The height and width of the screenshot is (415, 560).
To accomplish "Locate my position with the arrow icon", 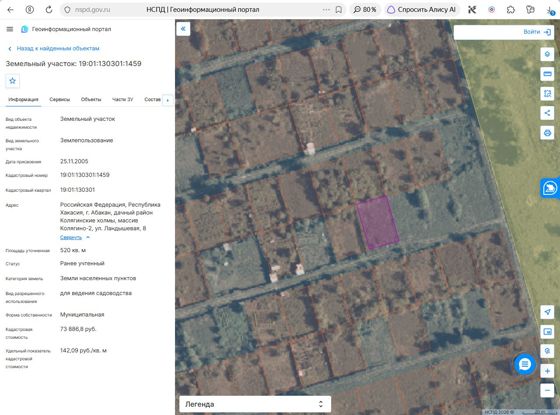I will [547, 312].
